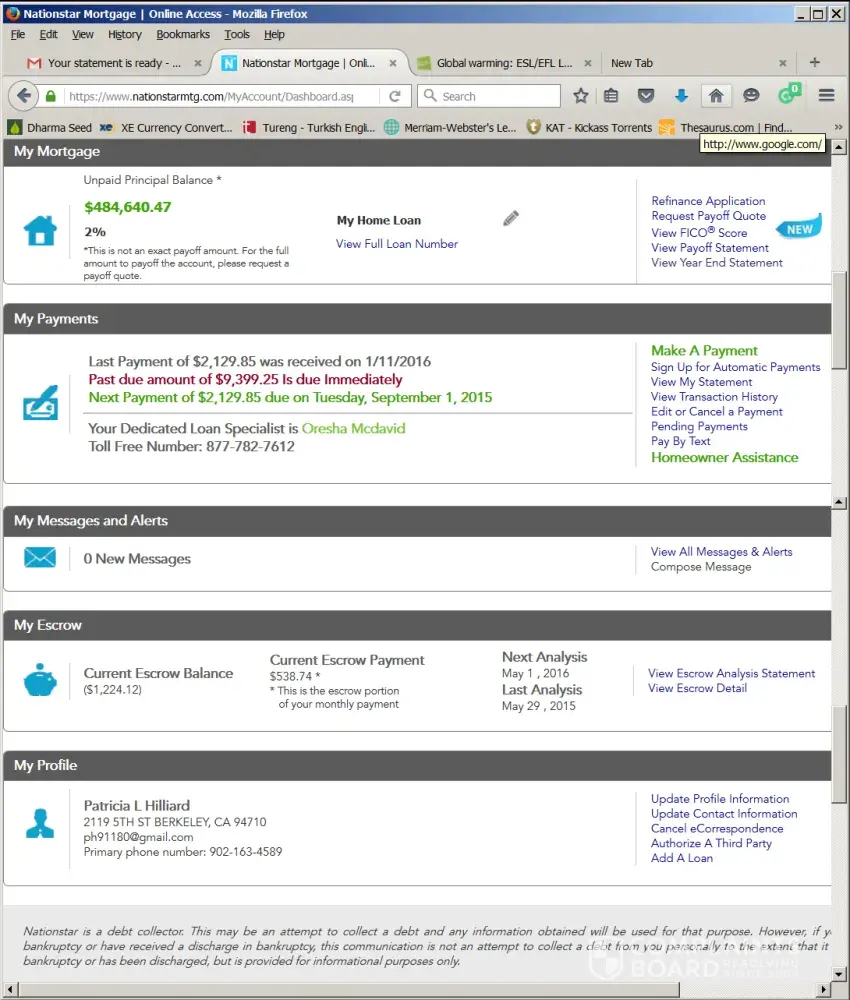Show more bookmarks with the chevron

838,127
